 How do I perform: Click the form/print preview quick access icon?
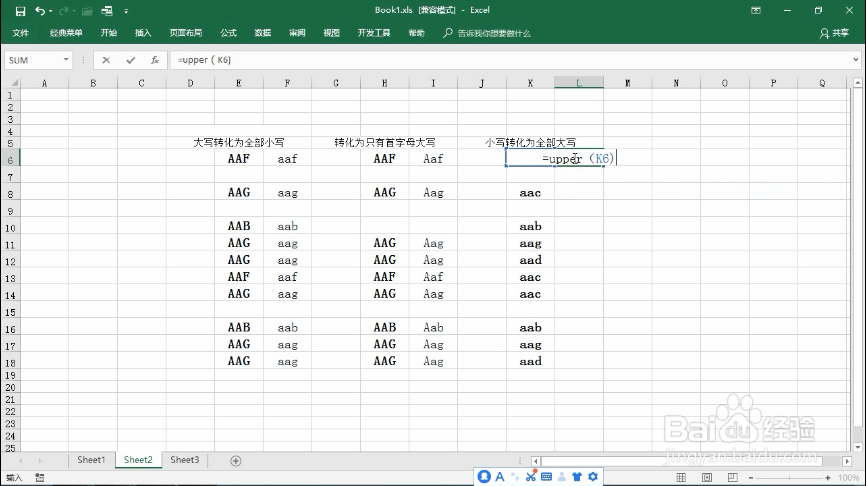tap(107, 11)
